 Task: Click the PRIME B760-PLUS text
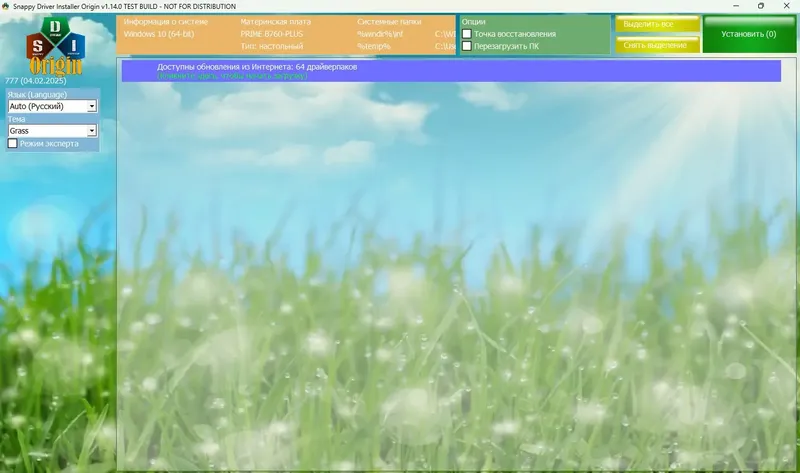pyautogui.click(x=271, y=34)
